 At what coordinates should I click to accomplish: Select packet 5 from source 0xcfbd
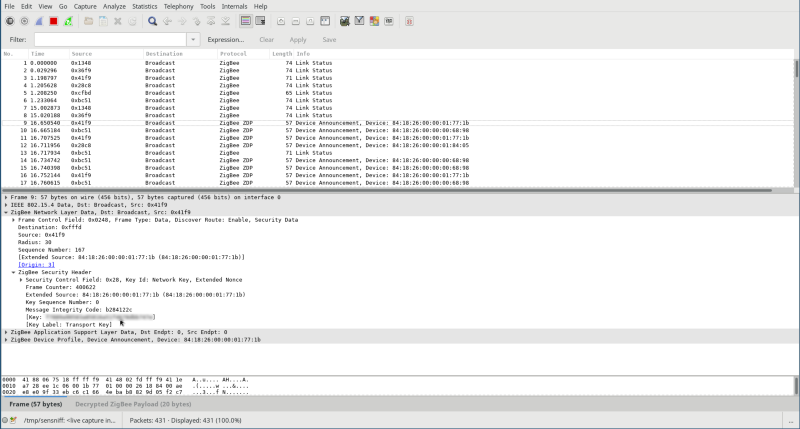click(x=398, y=93)
